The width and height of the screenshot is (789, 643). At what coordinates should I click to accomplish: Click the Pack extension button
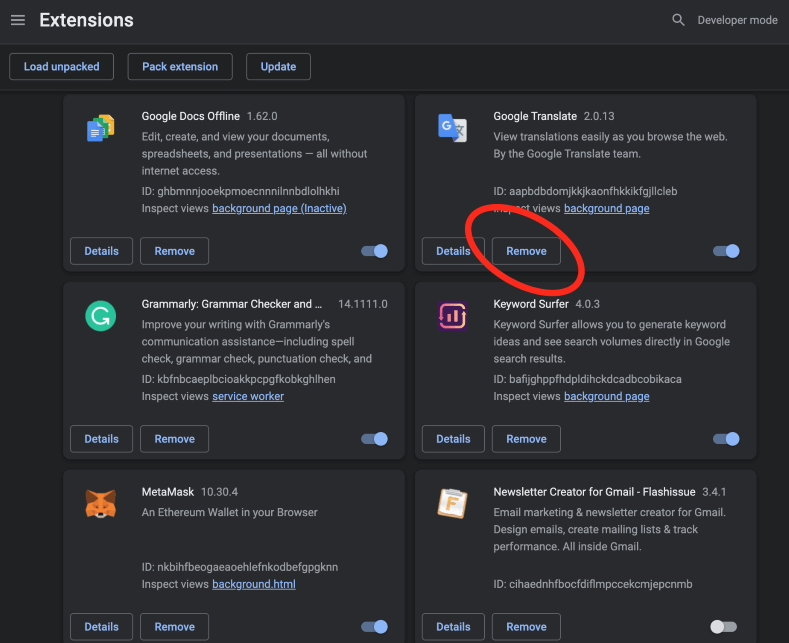[x=180, y=67]
